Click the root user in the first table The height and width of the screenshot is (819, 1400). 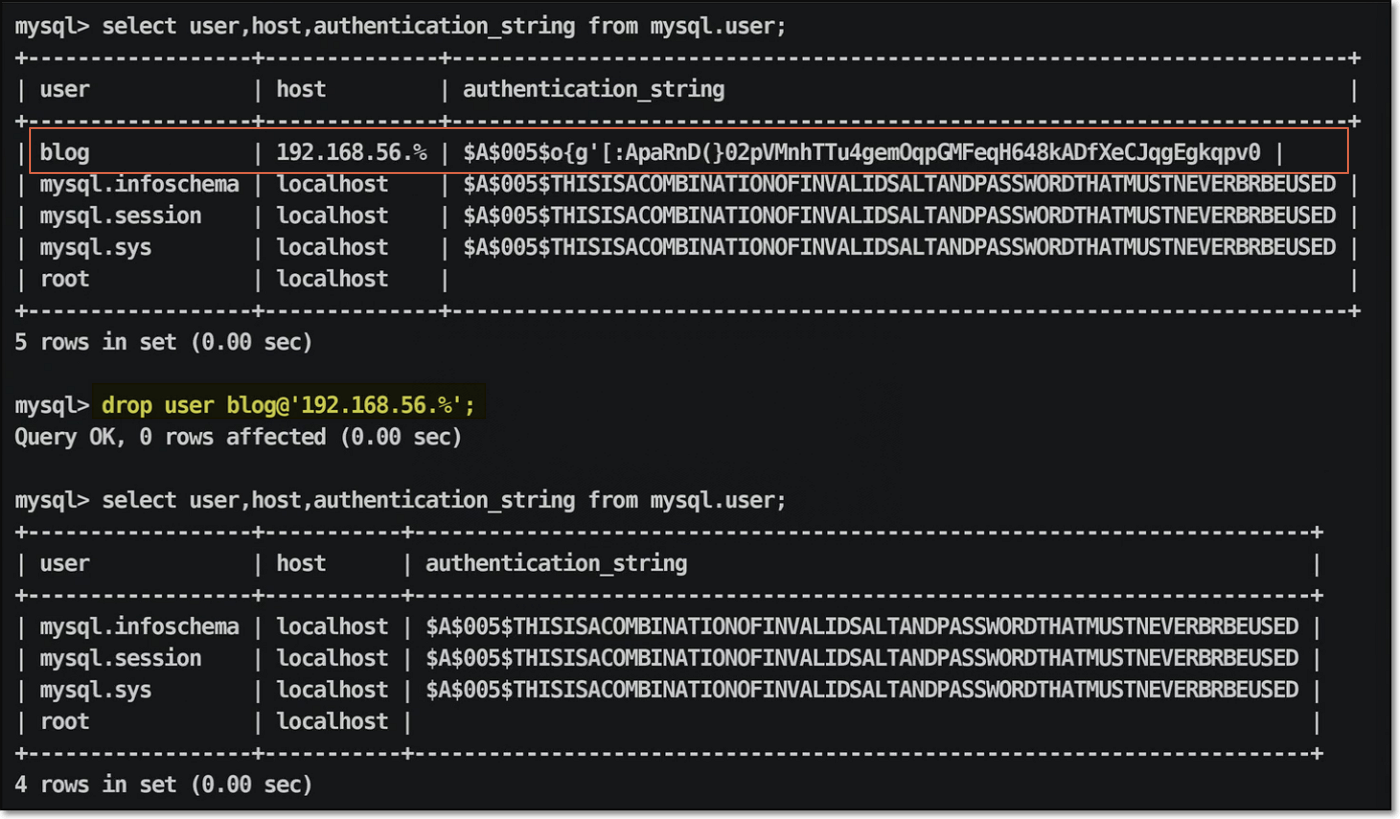[x=65, y=279]
